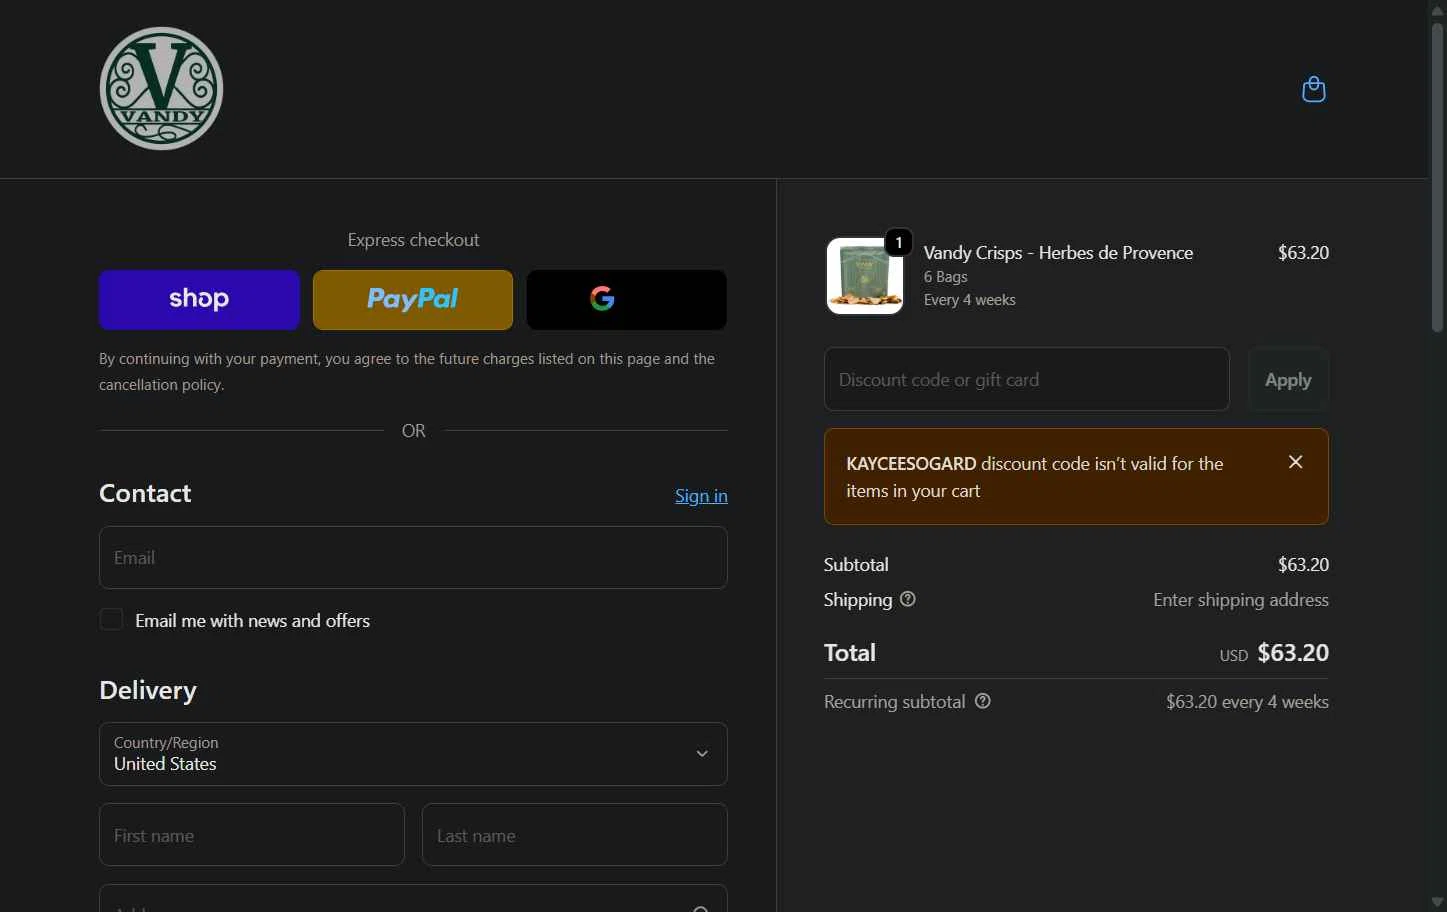Select the '6 Bags' product detail text

click(945, 277)
